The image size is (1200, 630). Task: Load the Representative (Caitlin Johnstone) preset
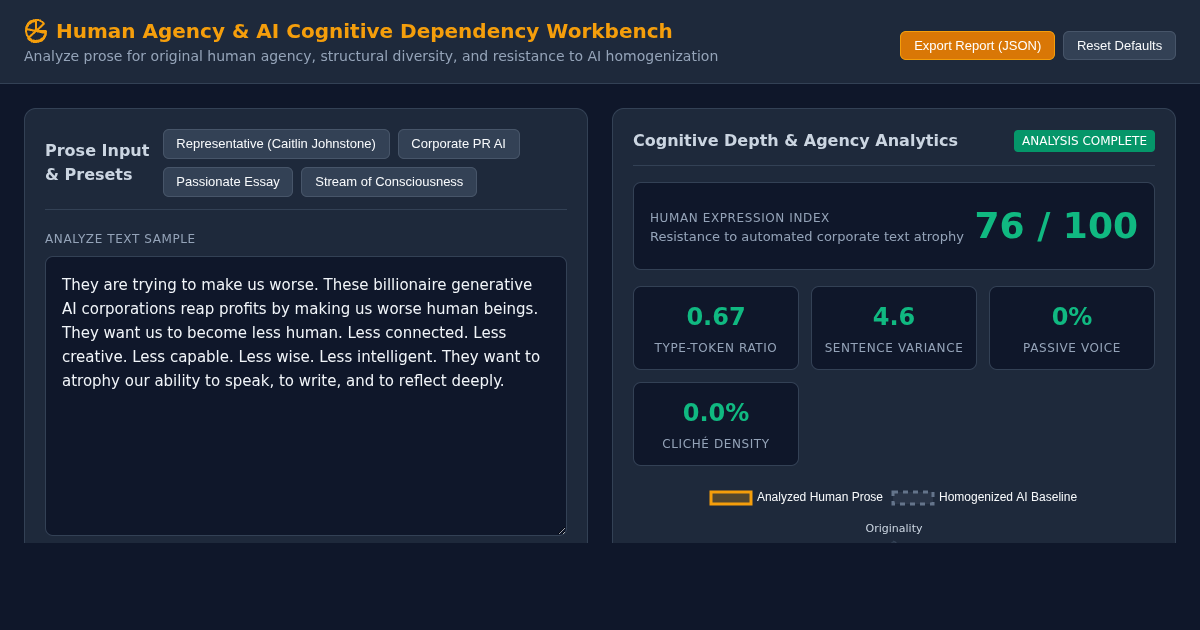click(x=276, y=144)
